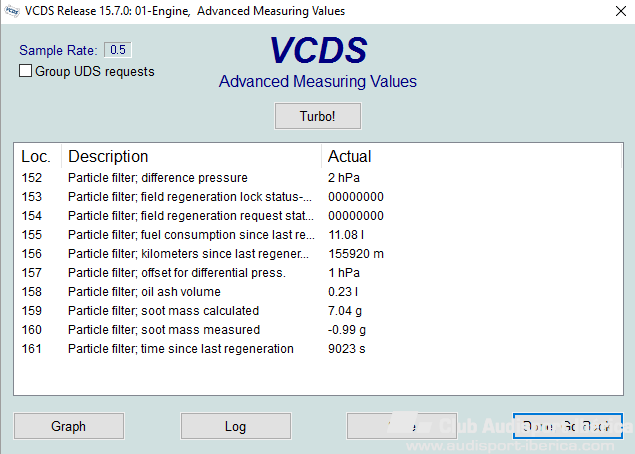Enable Group UDS requests checkbox
Image resolution: width=635 pixels, height=454 pixels.
[x=26, y=71]
